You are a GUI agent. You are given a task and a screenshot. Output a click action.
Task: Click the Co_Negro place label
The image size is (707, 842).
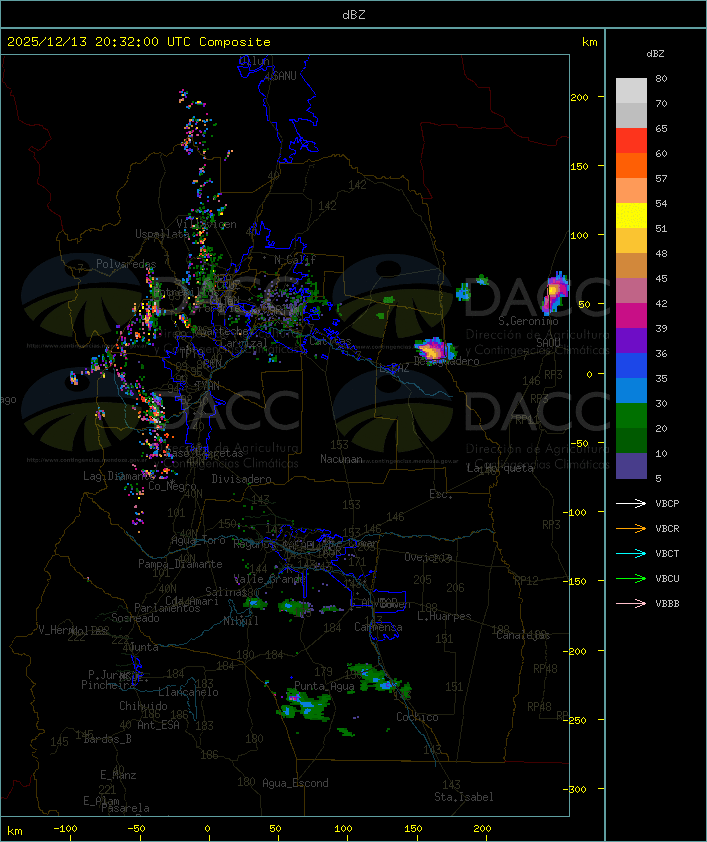click(172, 486)
